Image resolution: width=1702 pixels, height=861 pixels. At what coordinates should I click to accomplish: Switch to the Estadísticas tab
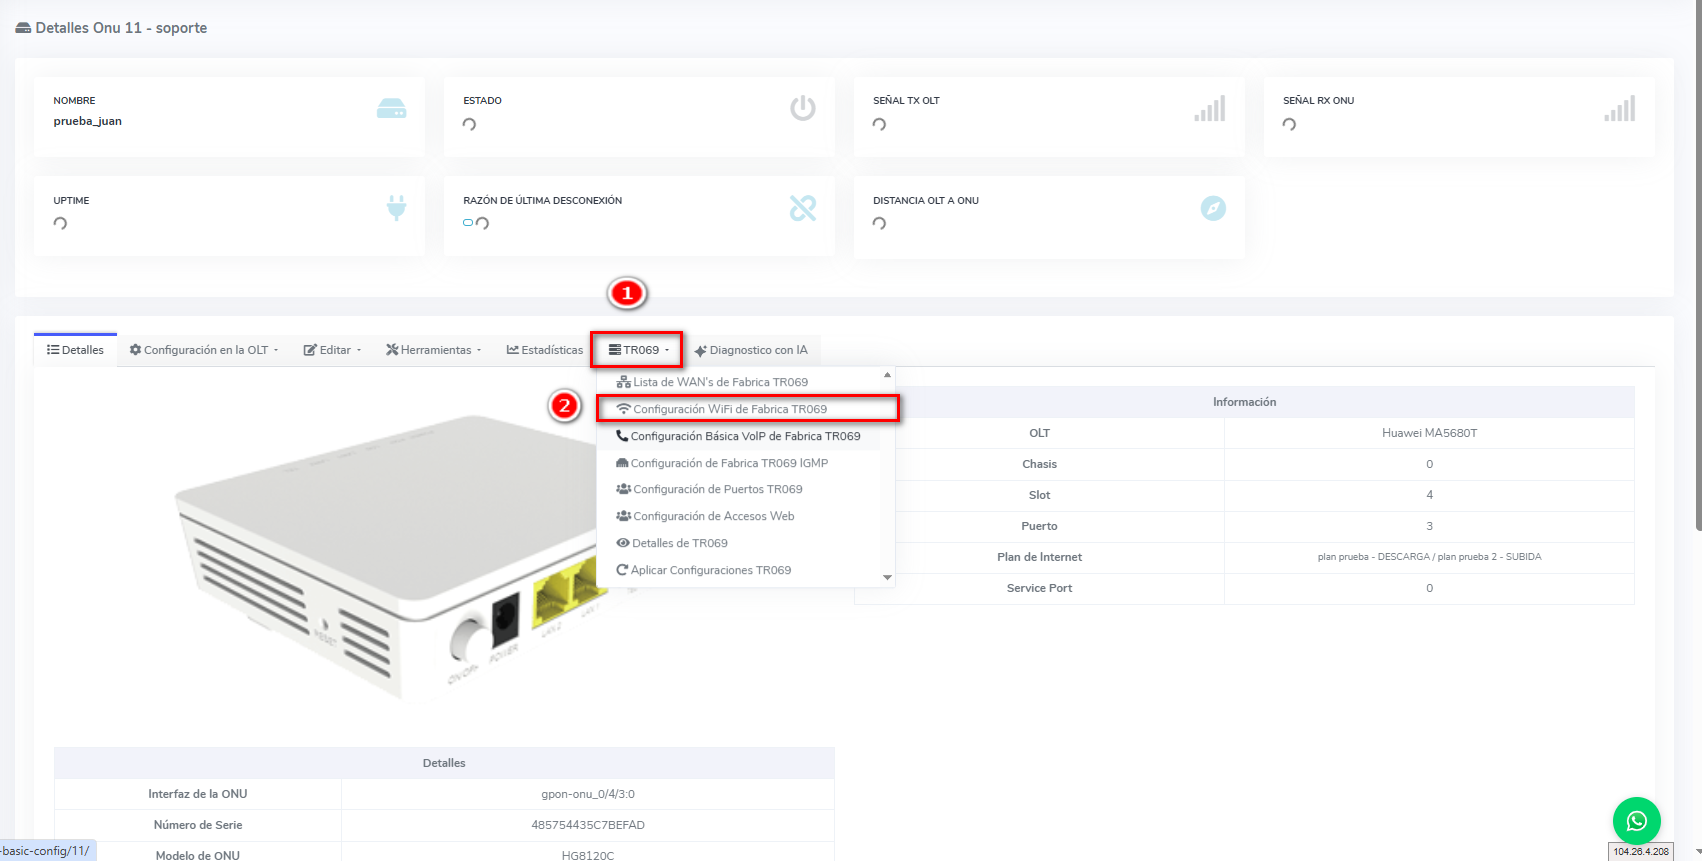pyautogui.click(x=545, y=350)
